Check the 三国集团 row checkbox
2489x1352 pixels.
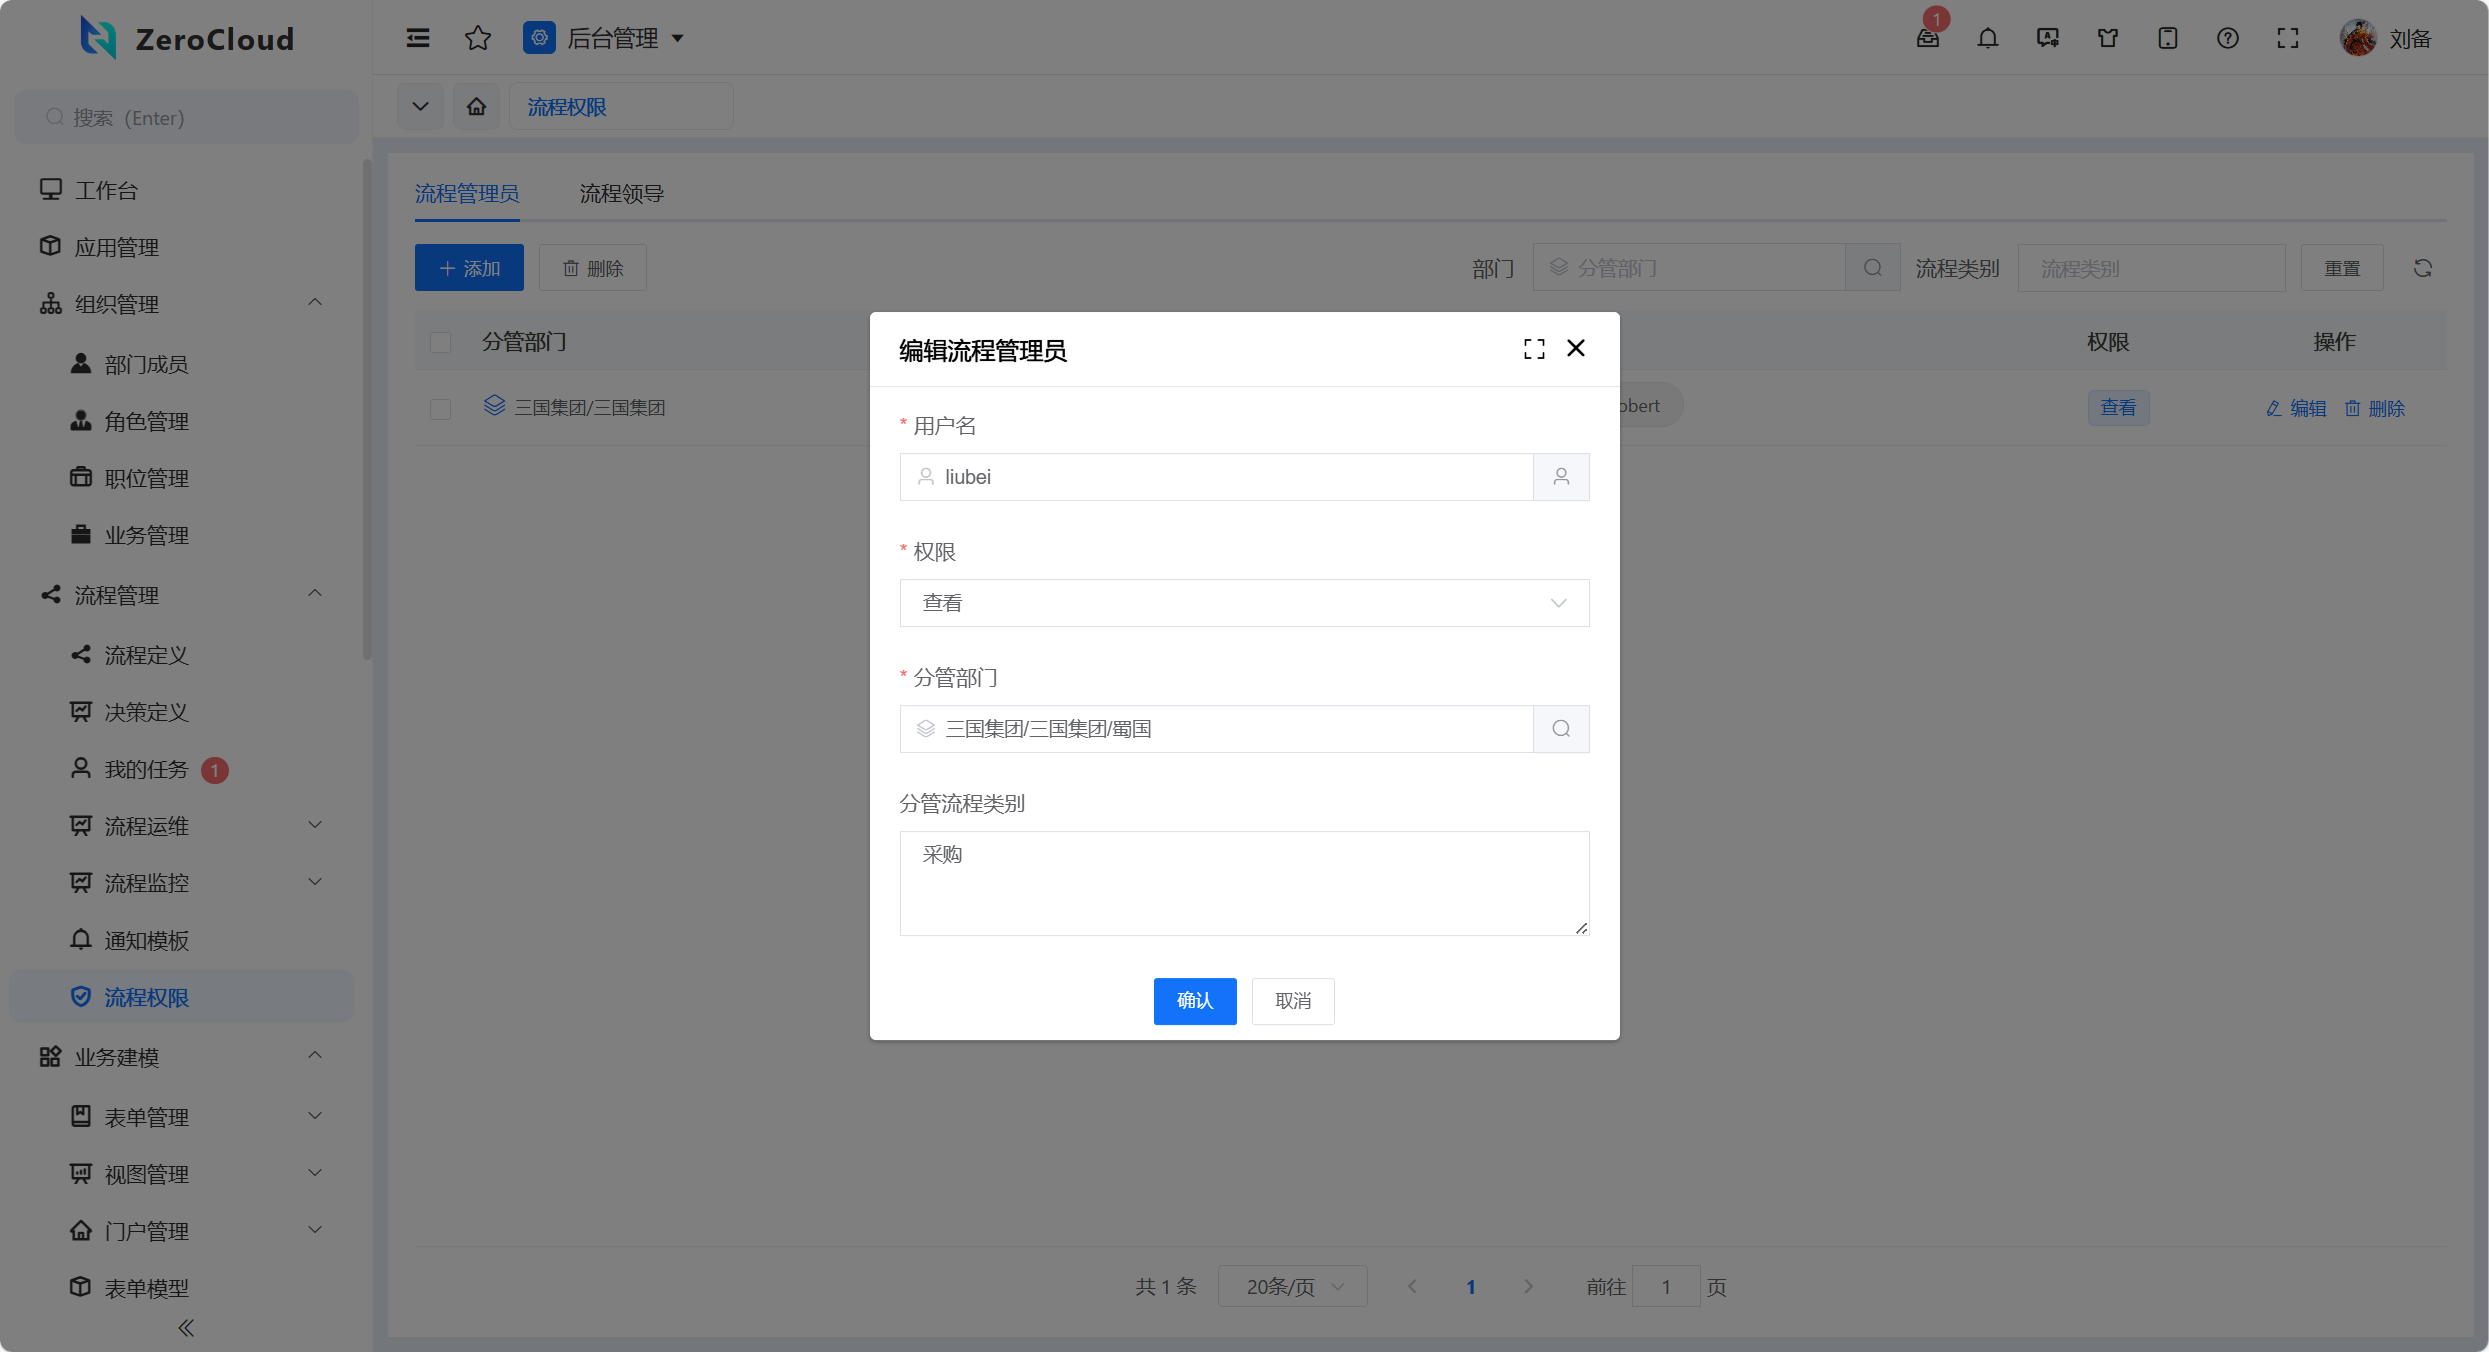pyautogui.click(x=440, y=408)
